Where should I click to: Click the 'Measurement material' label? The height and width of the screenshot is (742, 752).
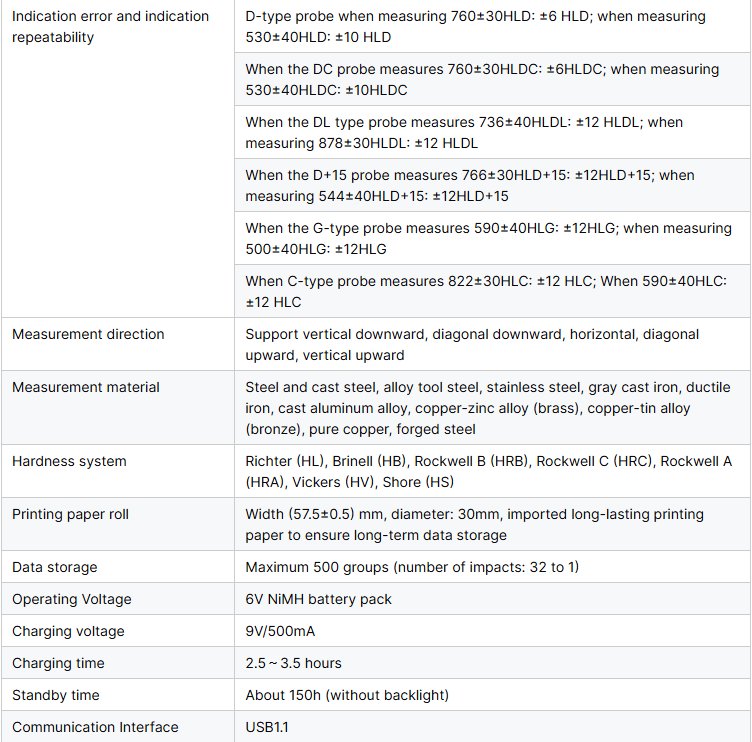(x=86, y=387)
